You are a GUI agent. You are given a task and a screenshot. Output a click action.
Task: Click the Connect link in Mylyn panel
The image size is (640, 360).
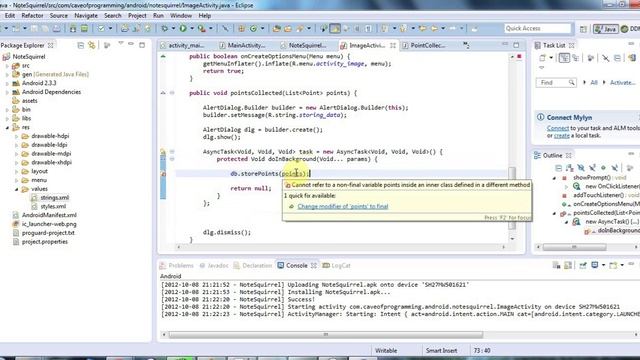(x=558, y=128)
